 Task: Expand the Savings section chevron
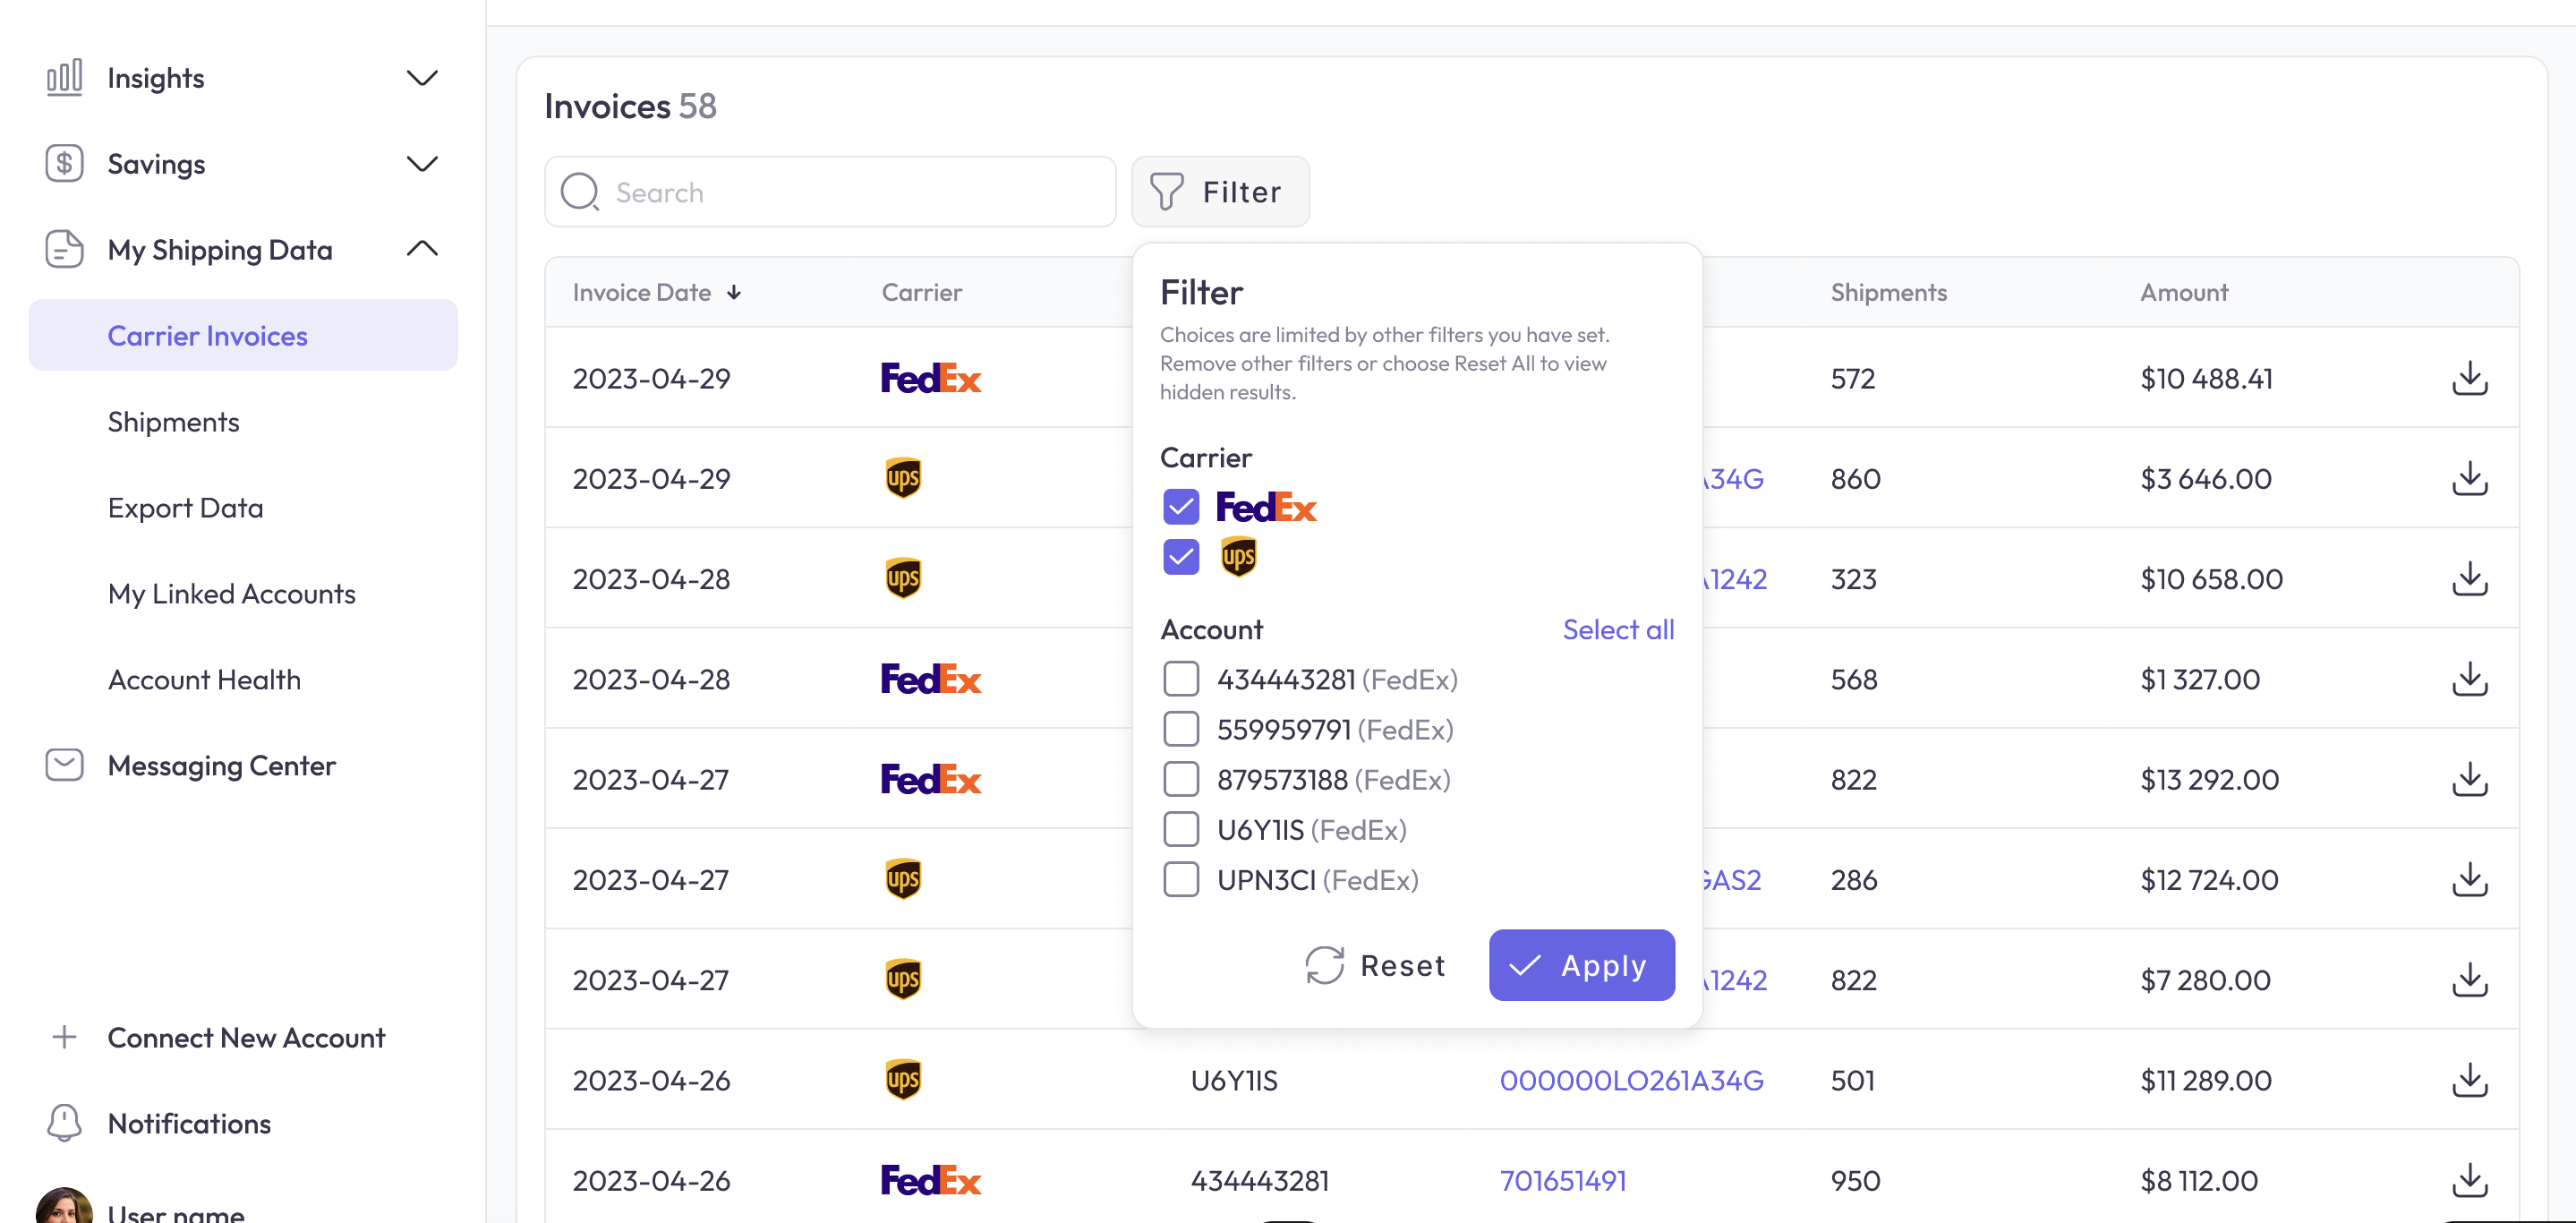(423, 164)
